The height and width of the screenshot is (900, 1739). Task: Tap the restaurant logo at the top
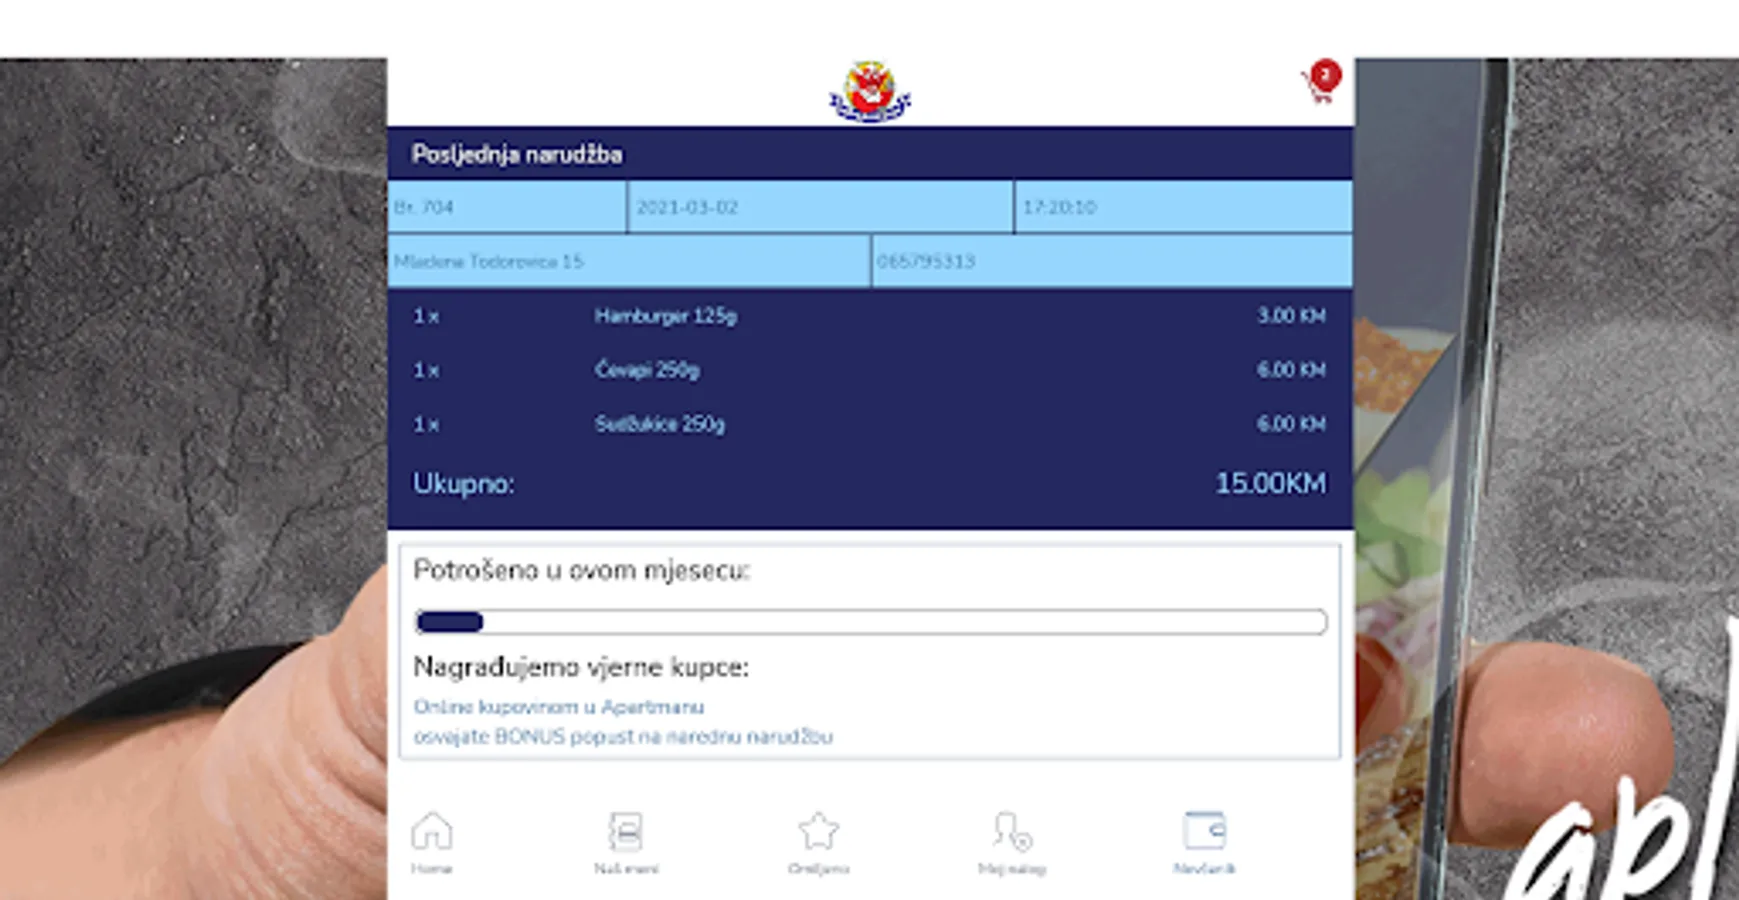[870, 92]
